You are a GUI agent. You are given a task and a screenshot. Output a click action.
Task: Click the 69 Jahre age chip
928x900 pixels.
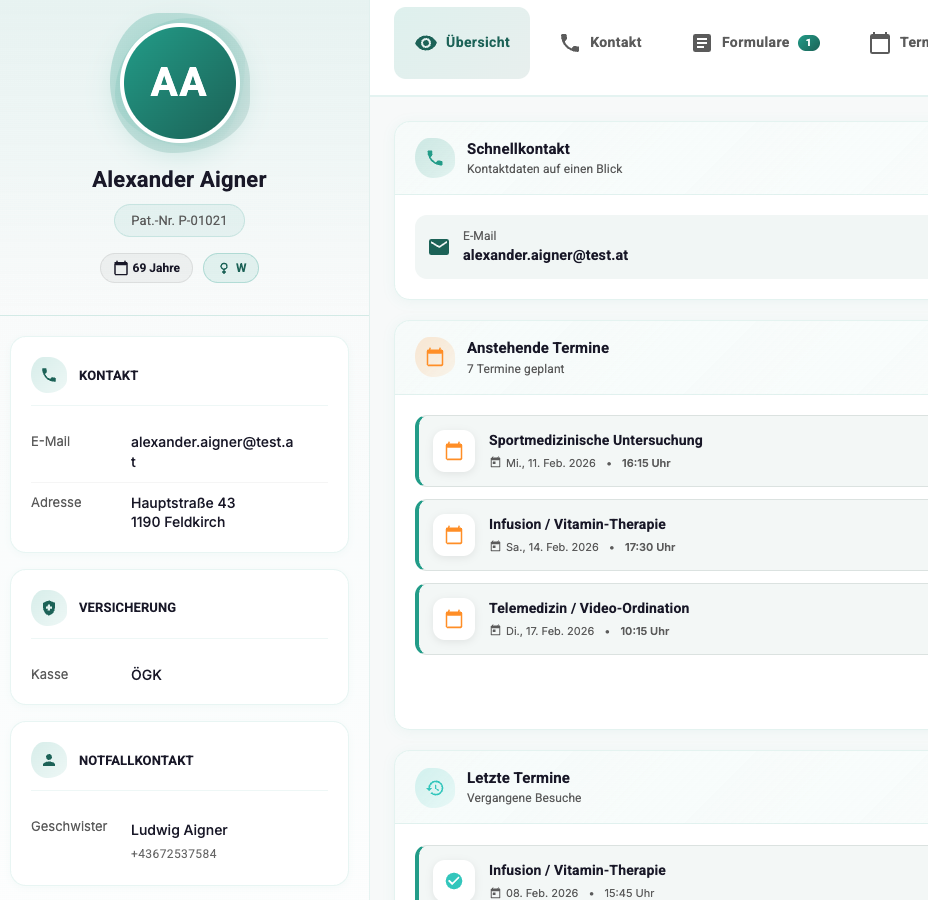click(146, 268)
